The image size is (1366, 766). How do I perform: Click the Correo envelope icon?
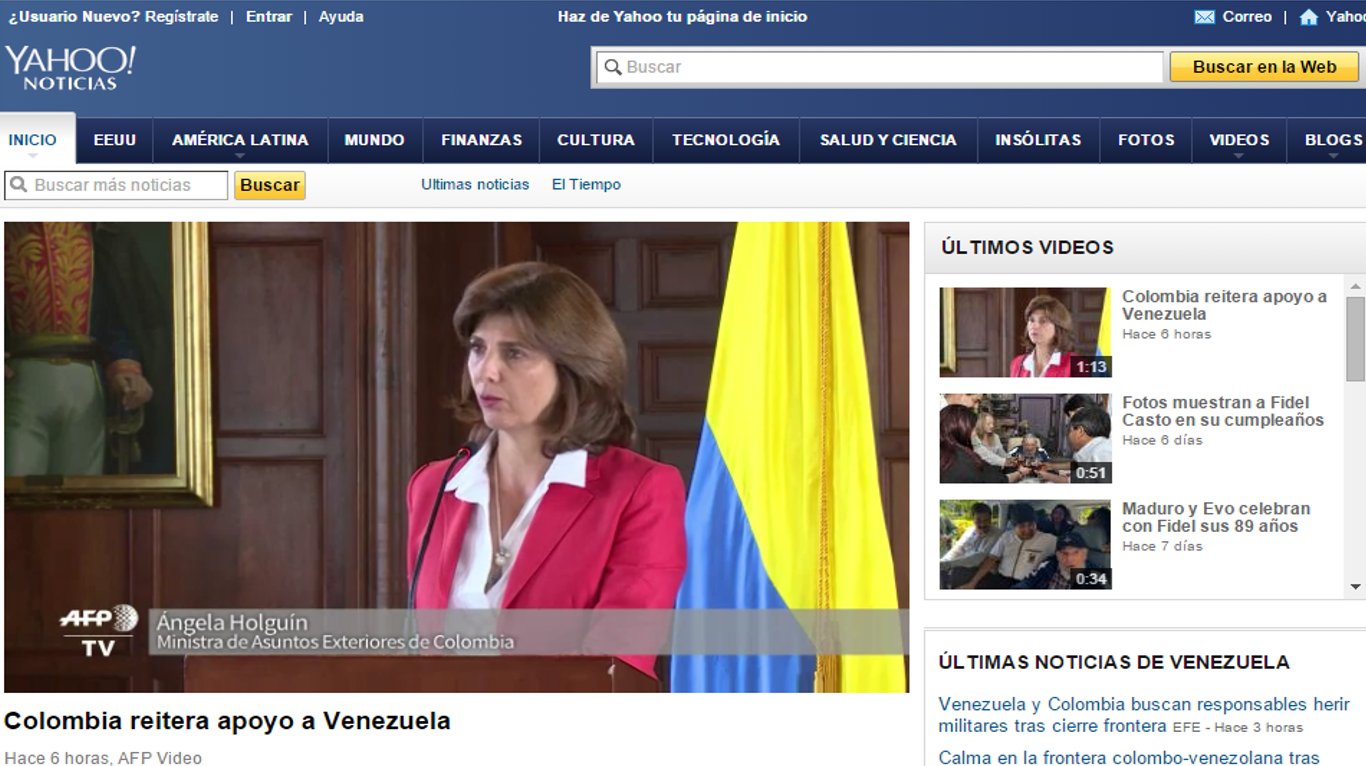1205,17
